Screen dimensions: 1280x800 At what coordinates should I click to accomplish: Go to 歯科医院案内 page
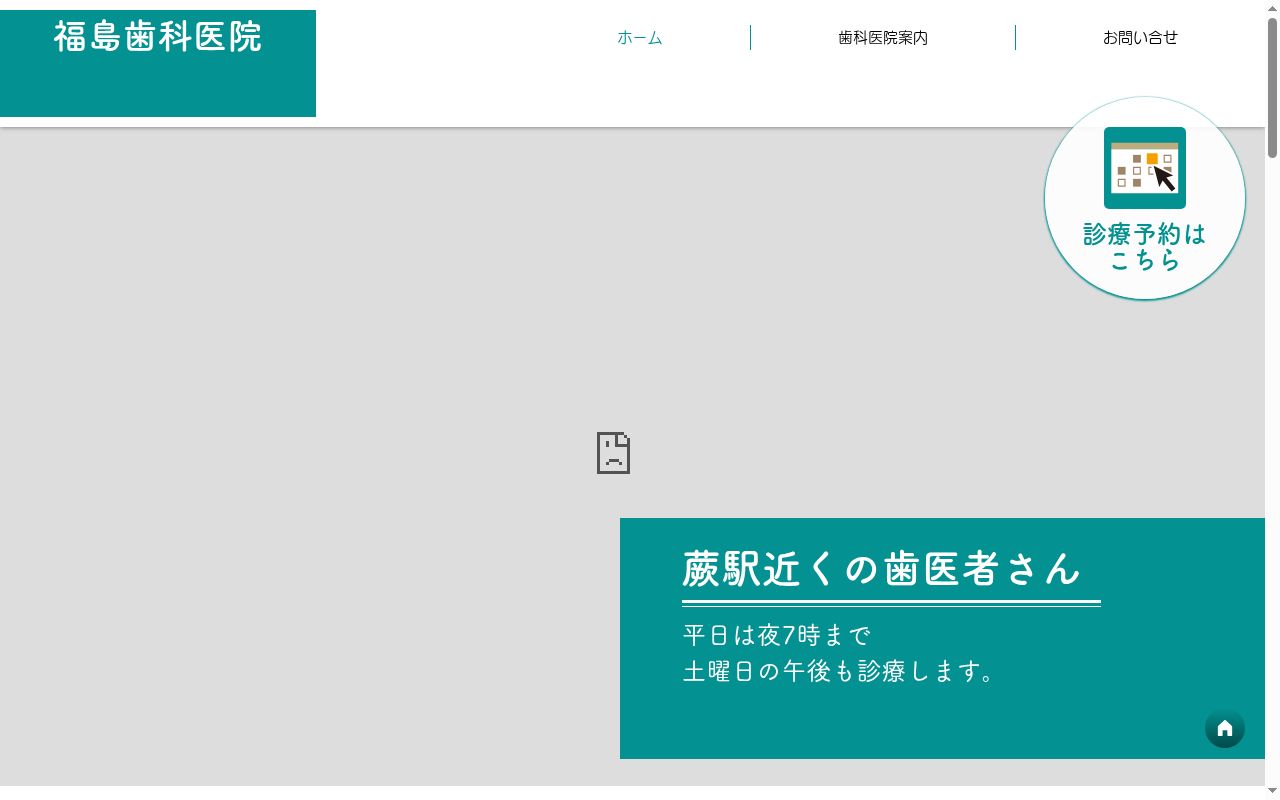(883, 38)
